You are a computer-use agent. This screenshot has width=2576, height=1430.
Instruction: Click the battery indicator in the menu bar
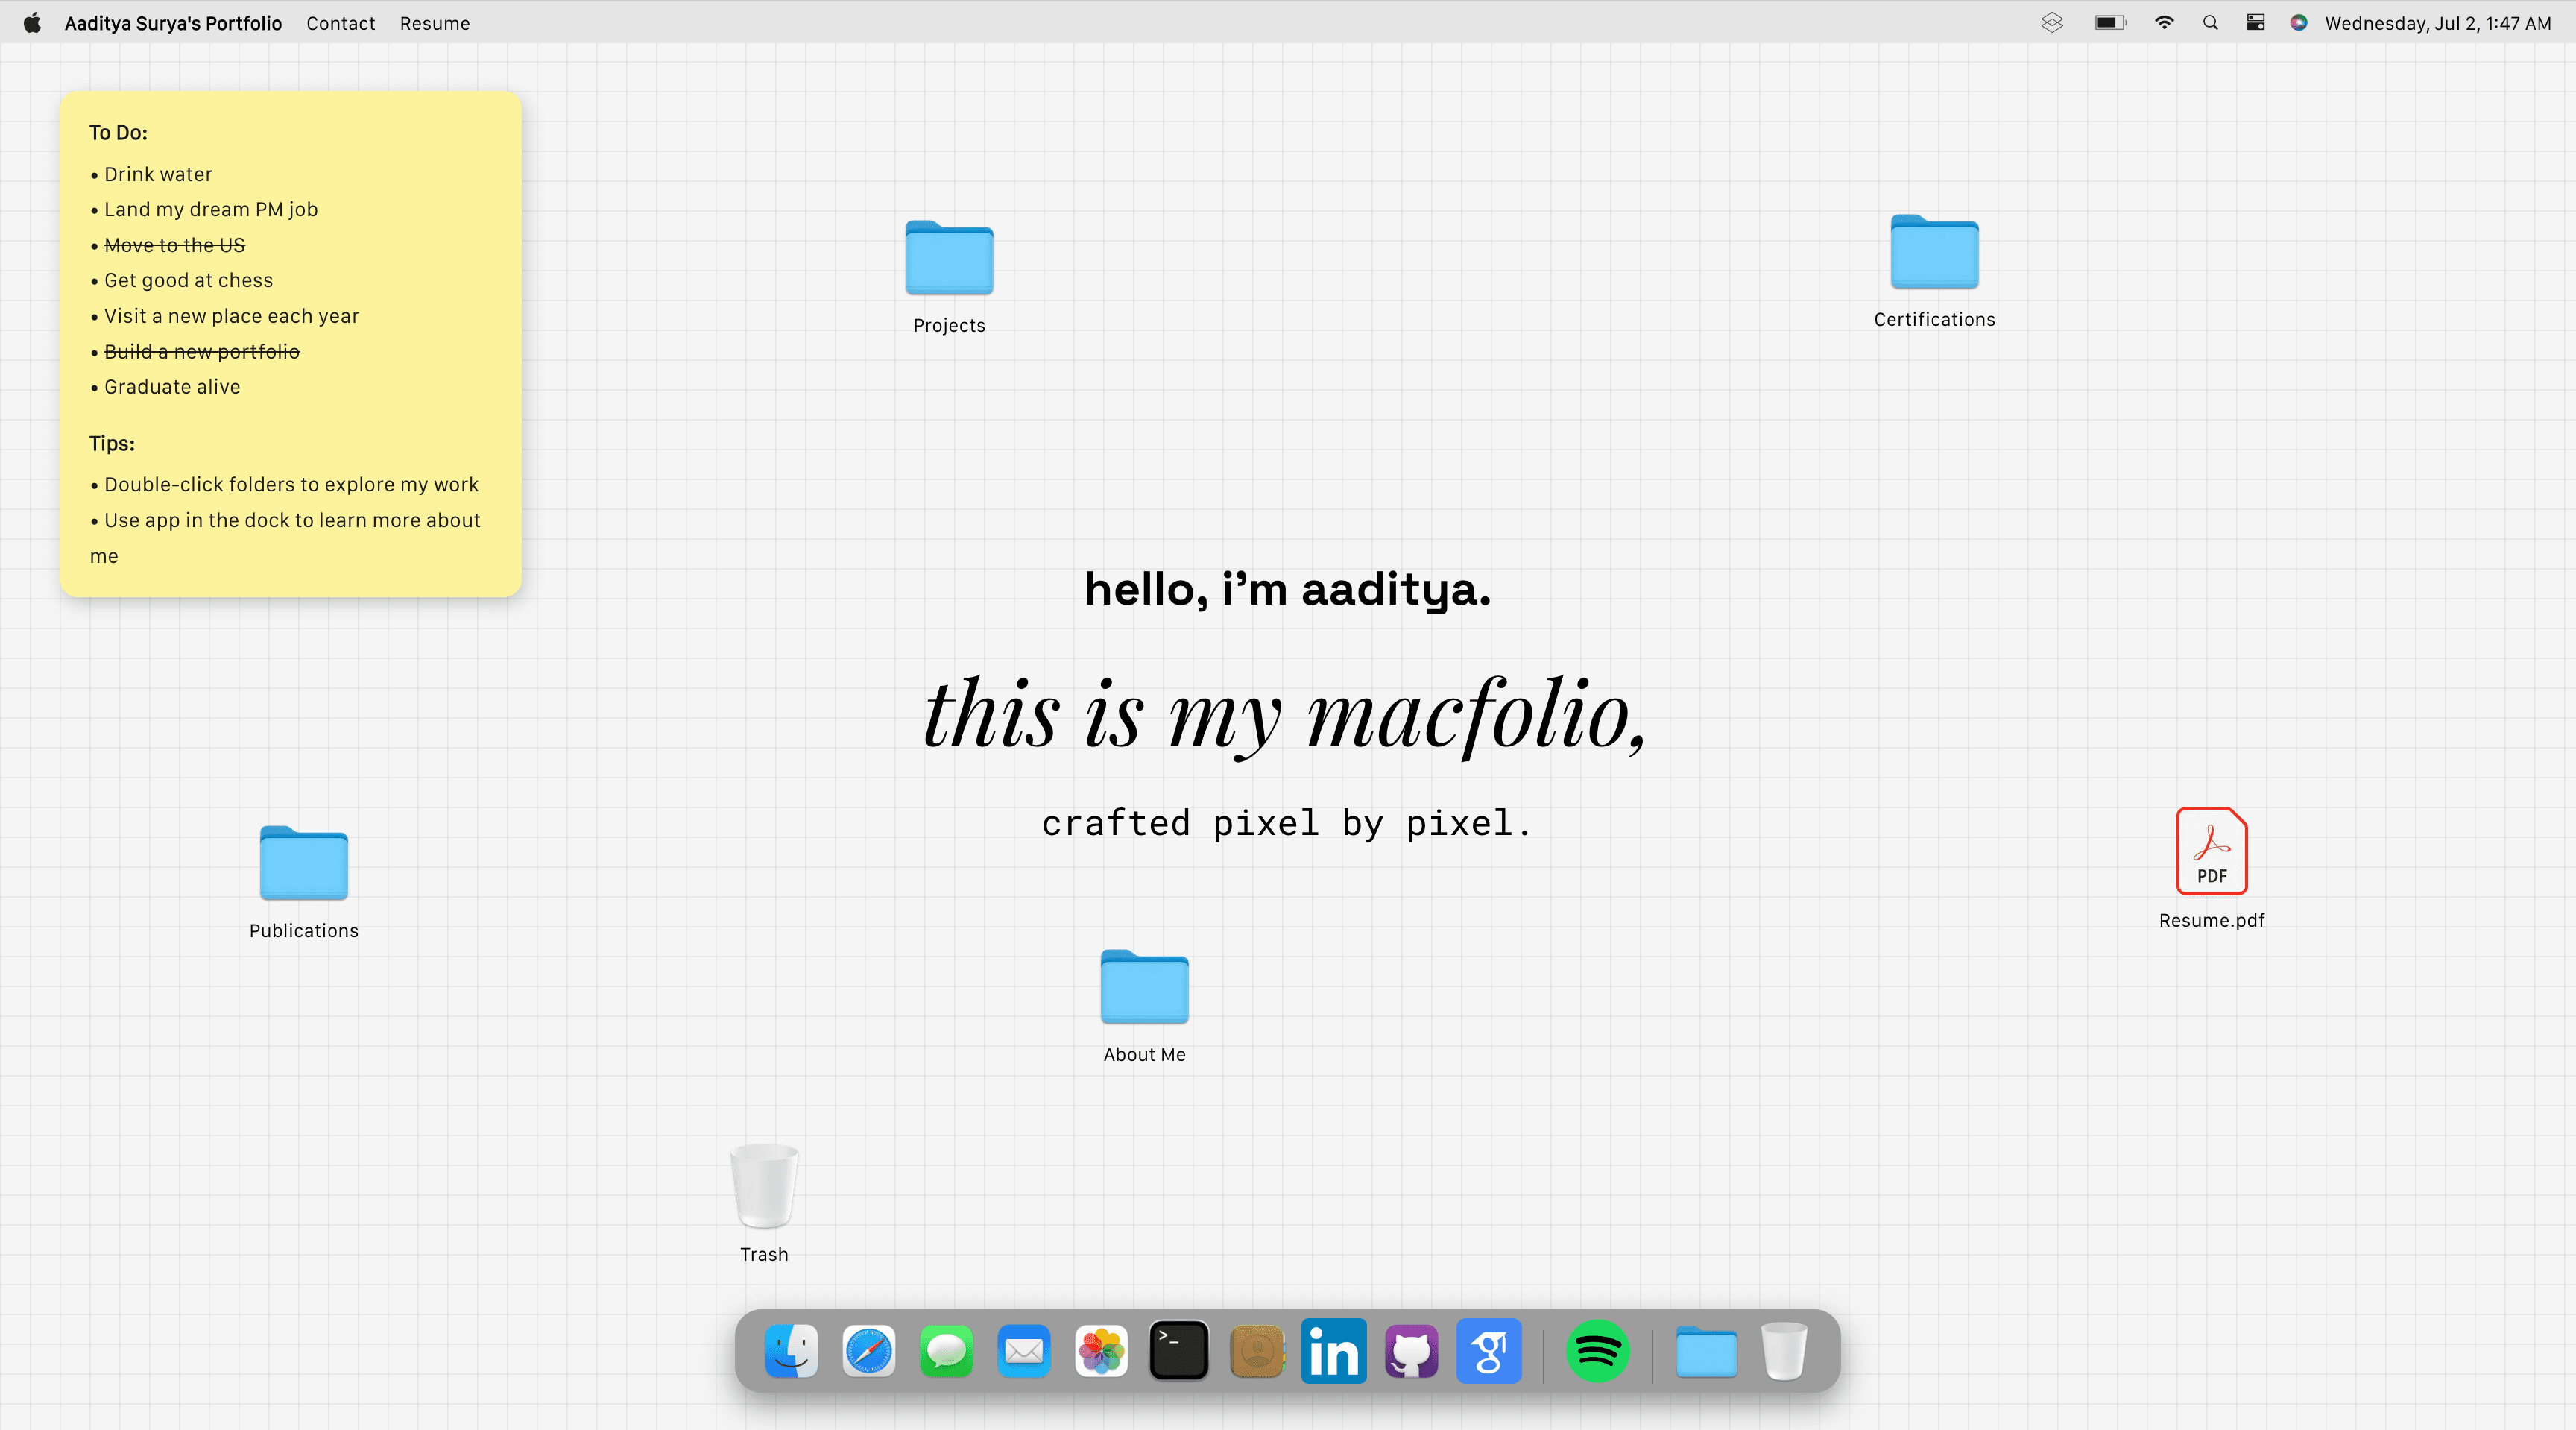click(x=2110, y=22)
